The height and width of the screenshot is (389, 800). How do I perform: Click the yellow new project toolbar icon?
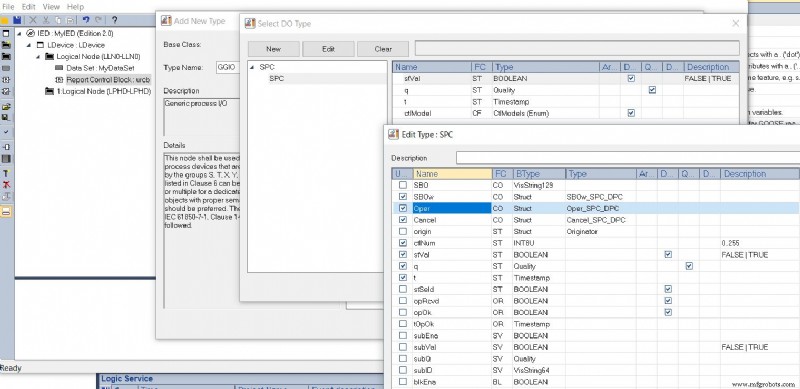click(x=5, y=20)
